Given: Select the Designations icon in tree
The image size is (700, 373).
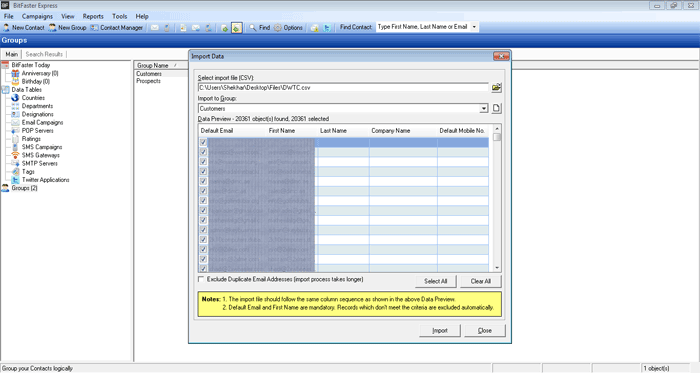Looking at the screenshot, I should [x=15, y=114].
